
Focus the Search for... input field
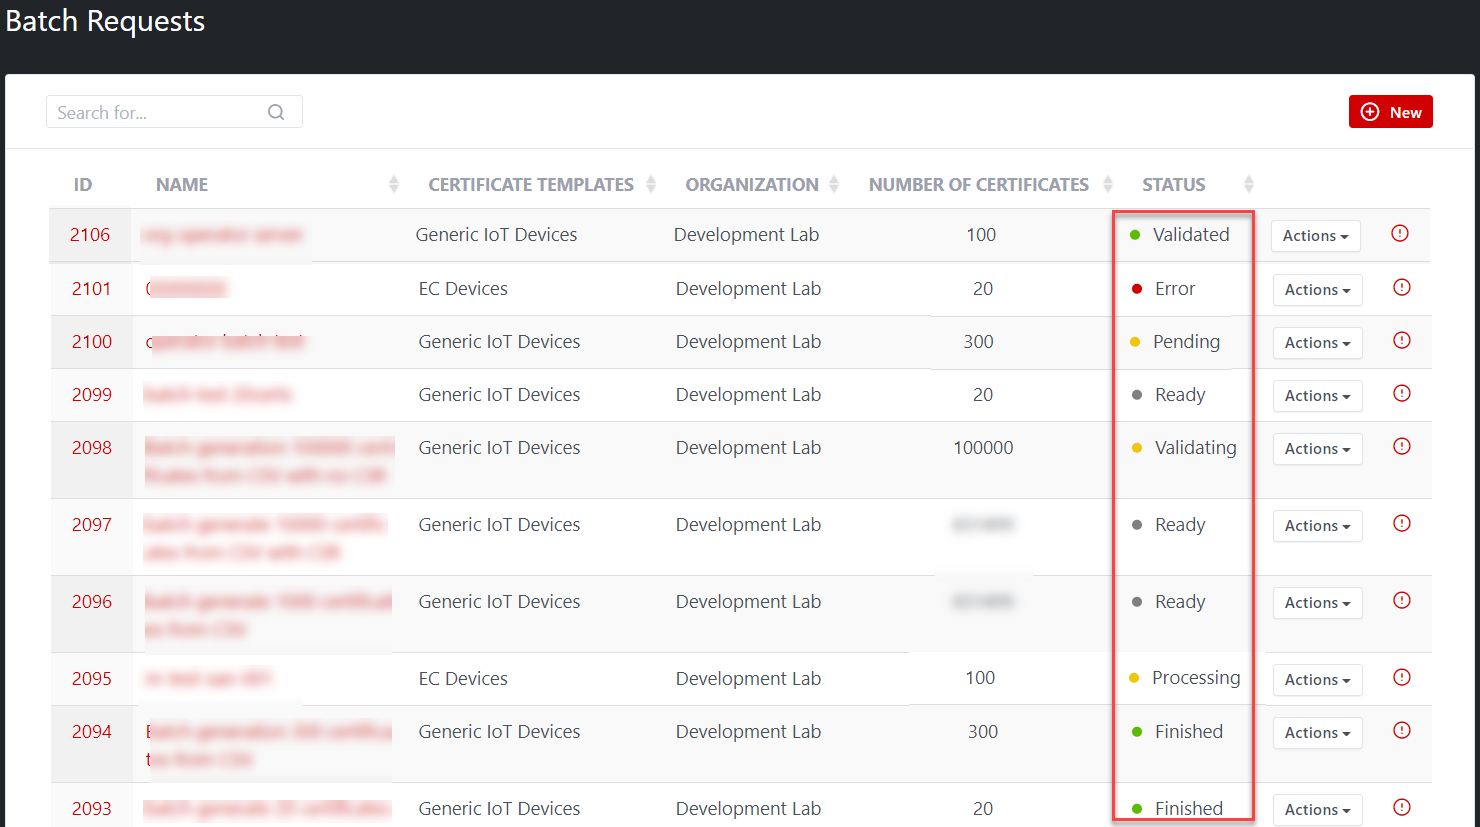(155, 112)
